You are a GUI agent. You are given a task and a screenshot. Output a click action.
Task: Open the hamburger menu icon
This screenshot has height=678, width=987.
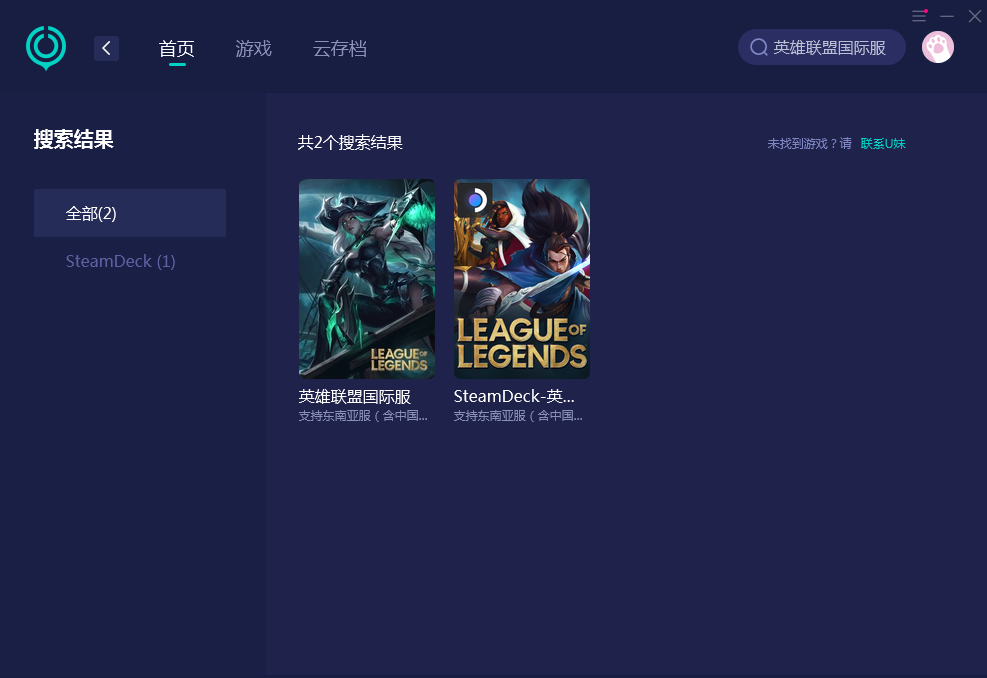click(x=919, y=16)
